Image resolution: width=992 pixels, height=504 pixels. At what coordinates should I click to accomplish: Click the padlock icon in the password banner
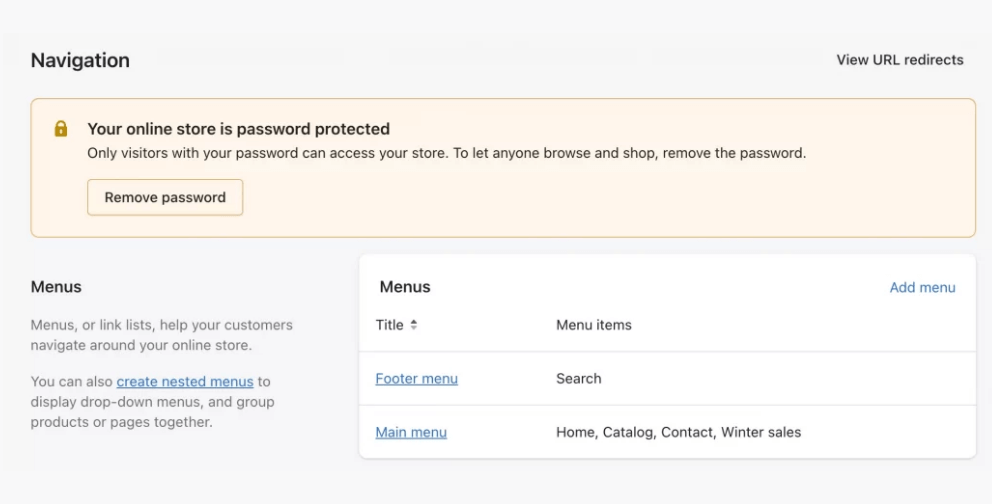pyautogui.click(x=61, y=129)
